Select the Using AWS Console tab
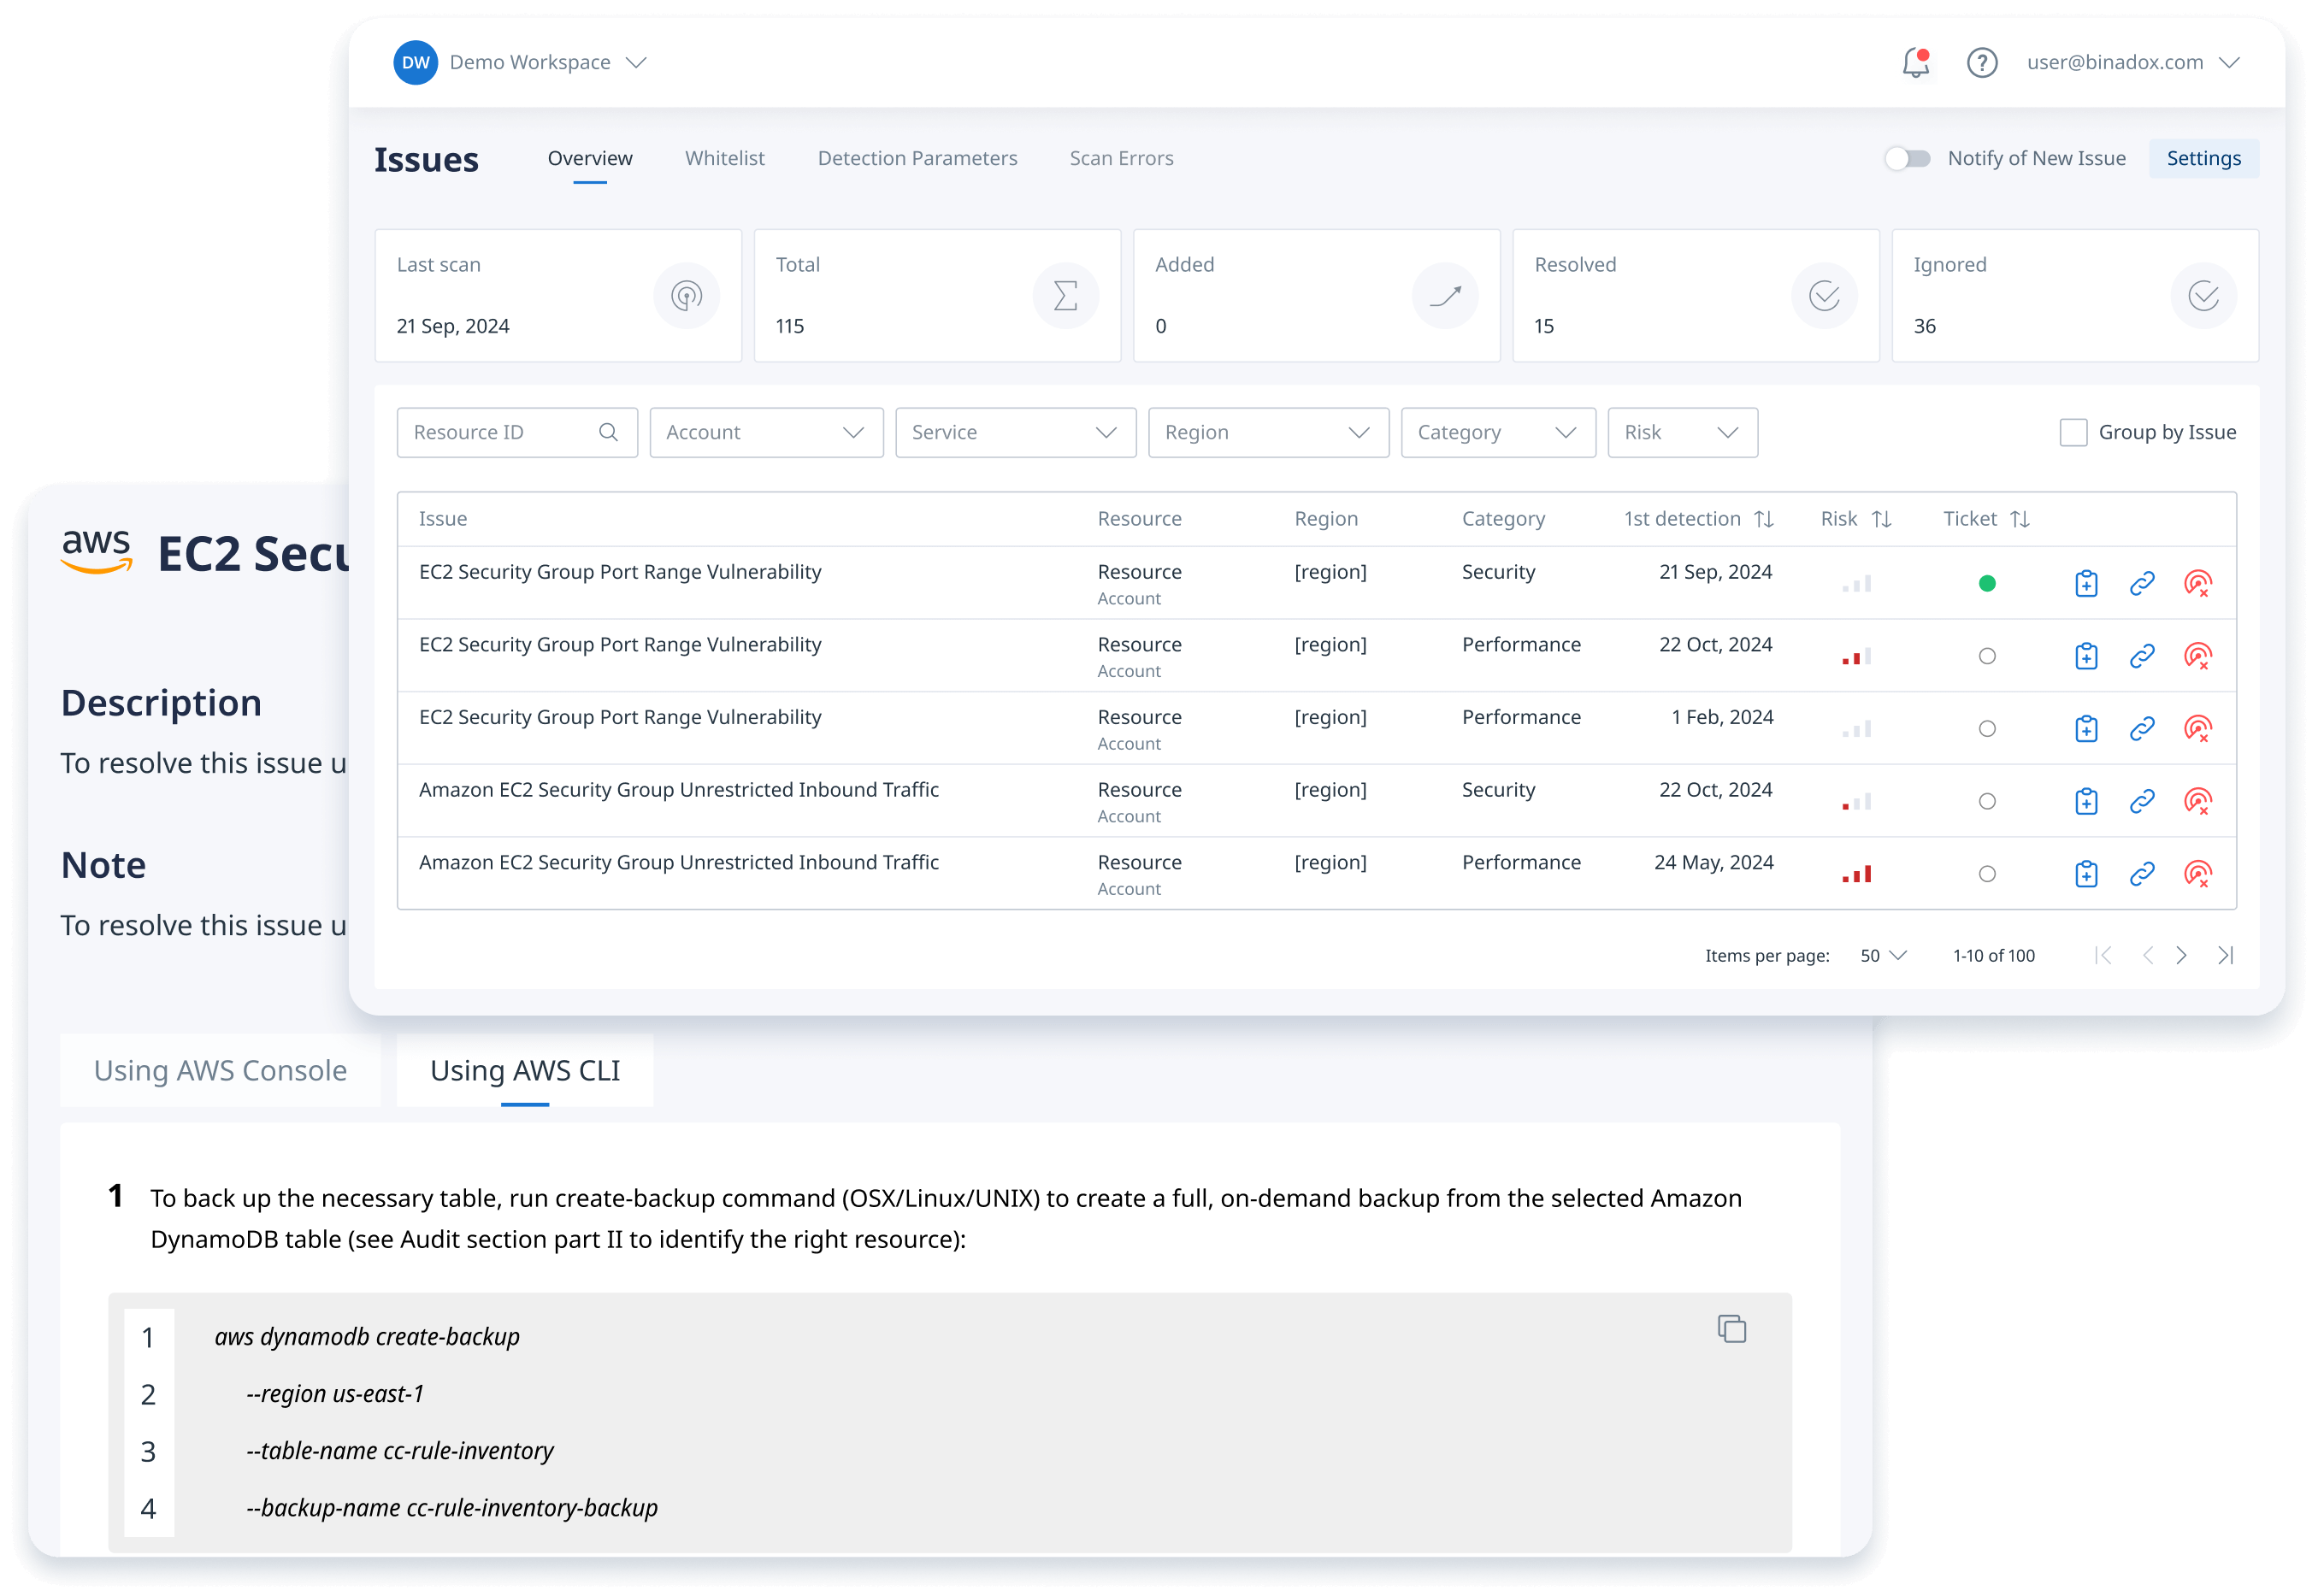 click(220, 1071)
